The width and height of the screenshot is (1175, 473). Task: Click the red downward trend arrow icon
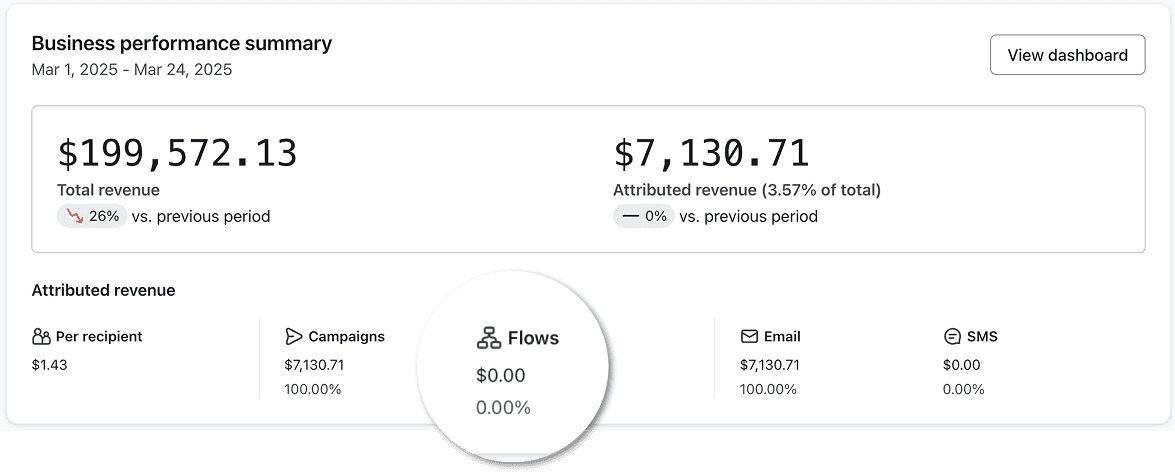pyautogui.click(x=75, y=217)
